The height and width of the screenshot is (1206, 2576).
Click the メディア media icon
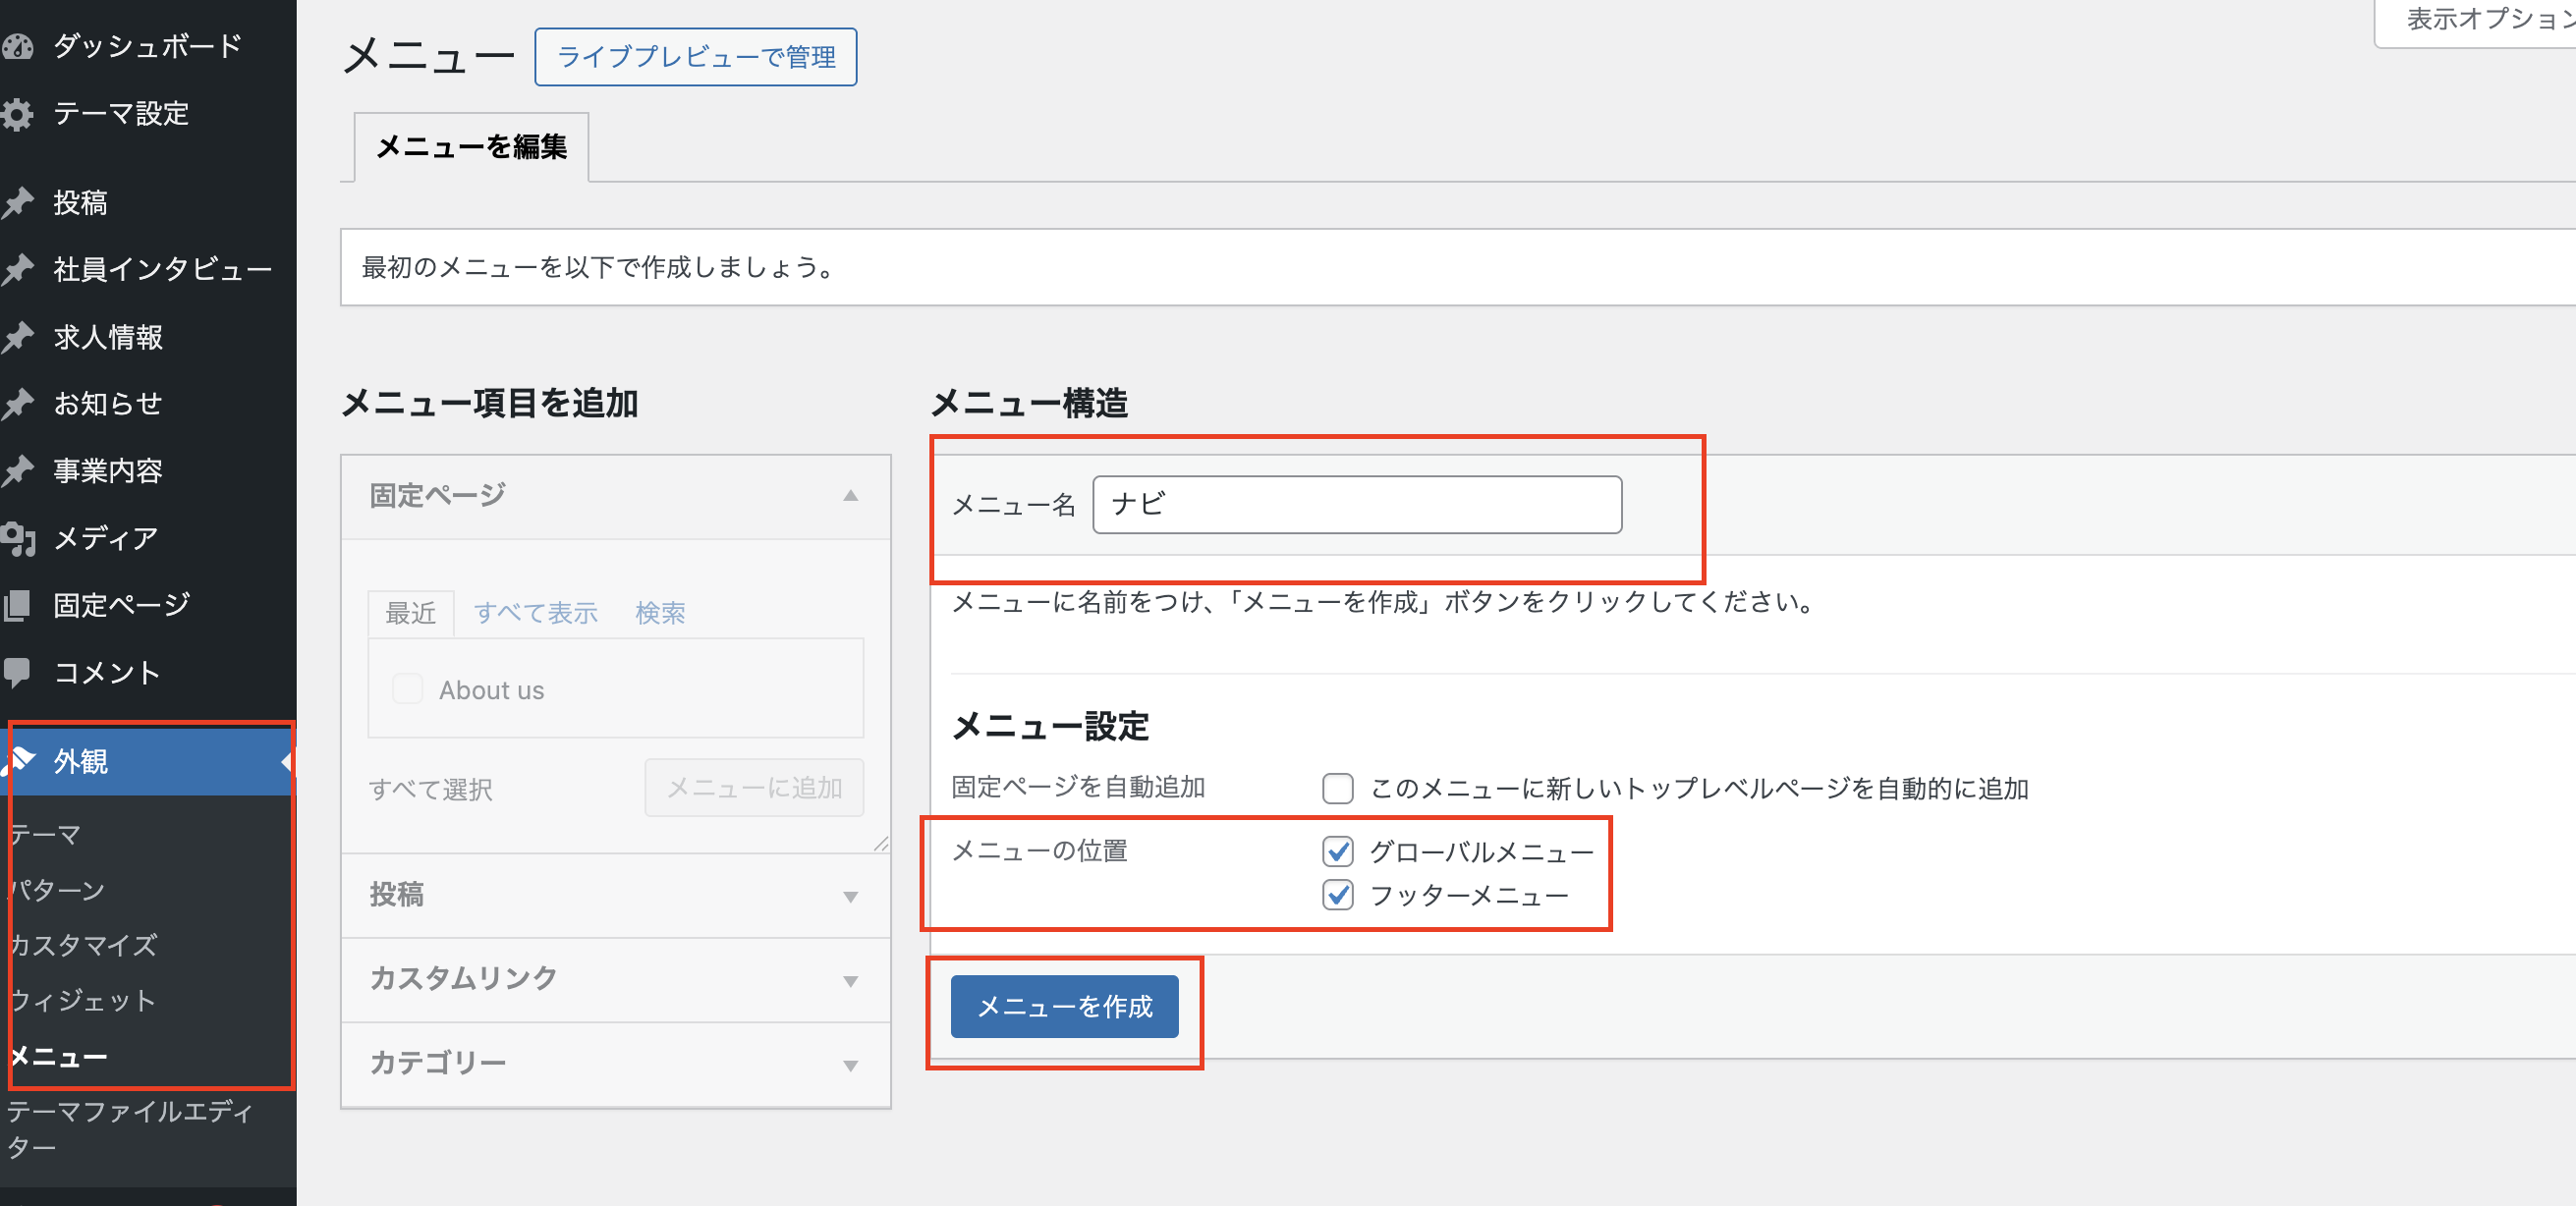(17, 539)
